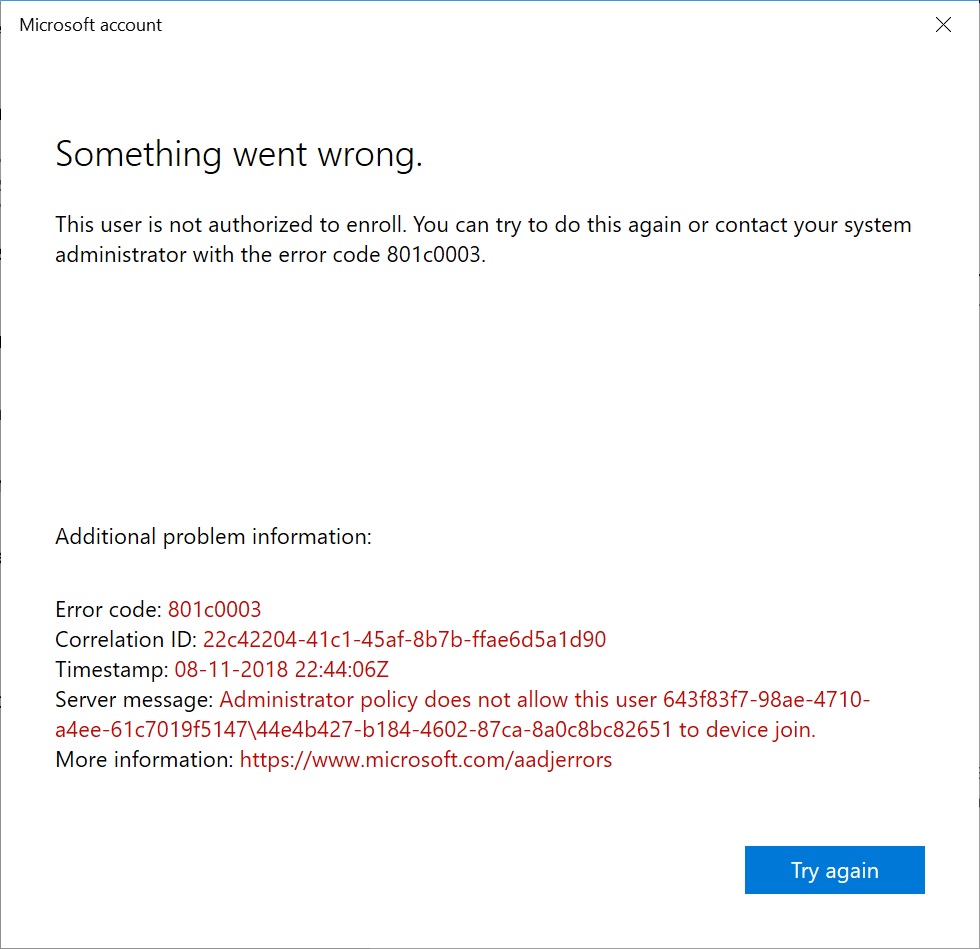This screenshot has width=980, height=949.
Task: Click the Correlation ID label
Action: click(126, 639)
